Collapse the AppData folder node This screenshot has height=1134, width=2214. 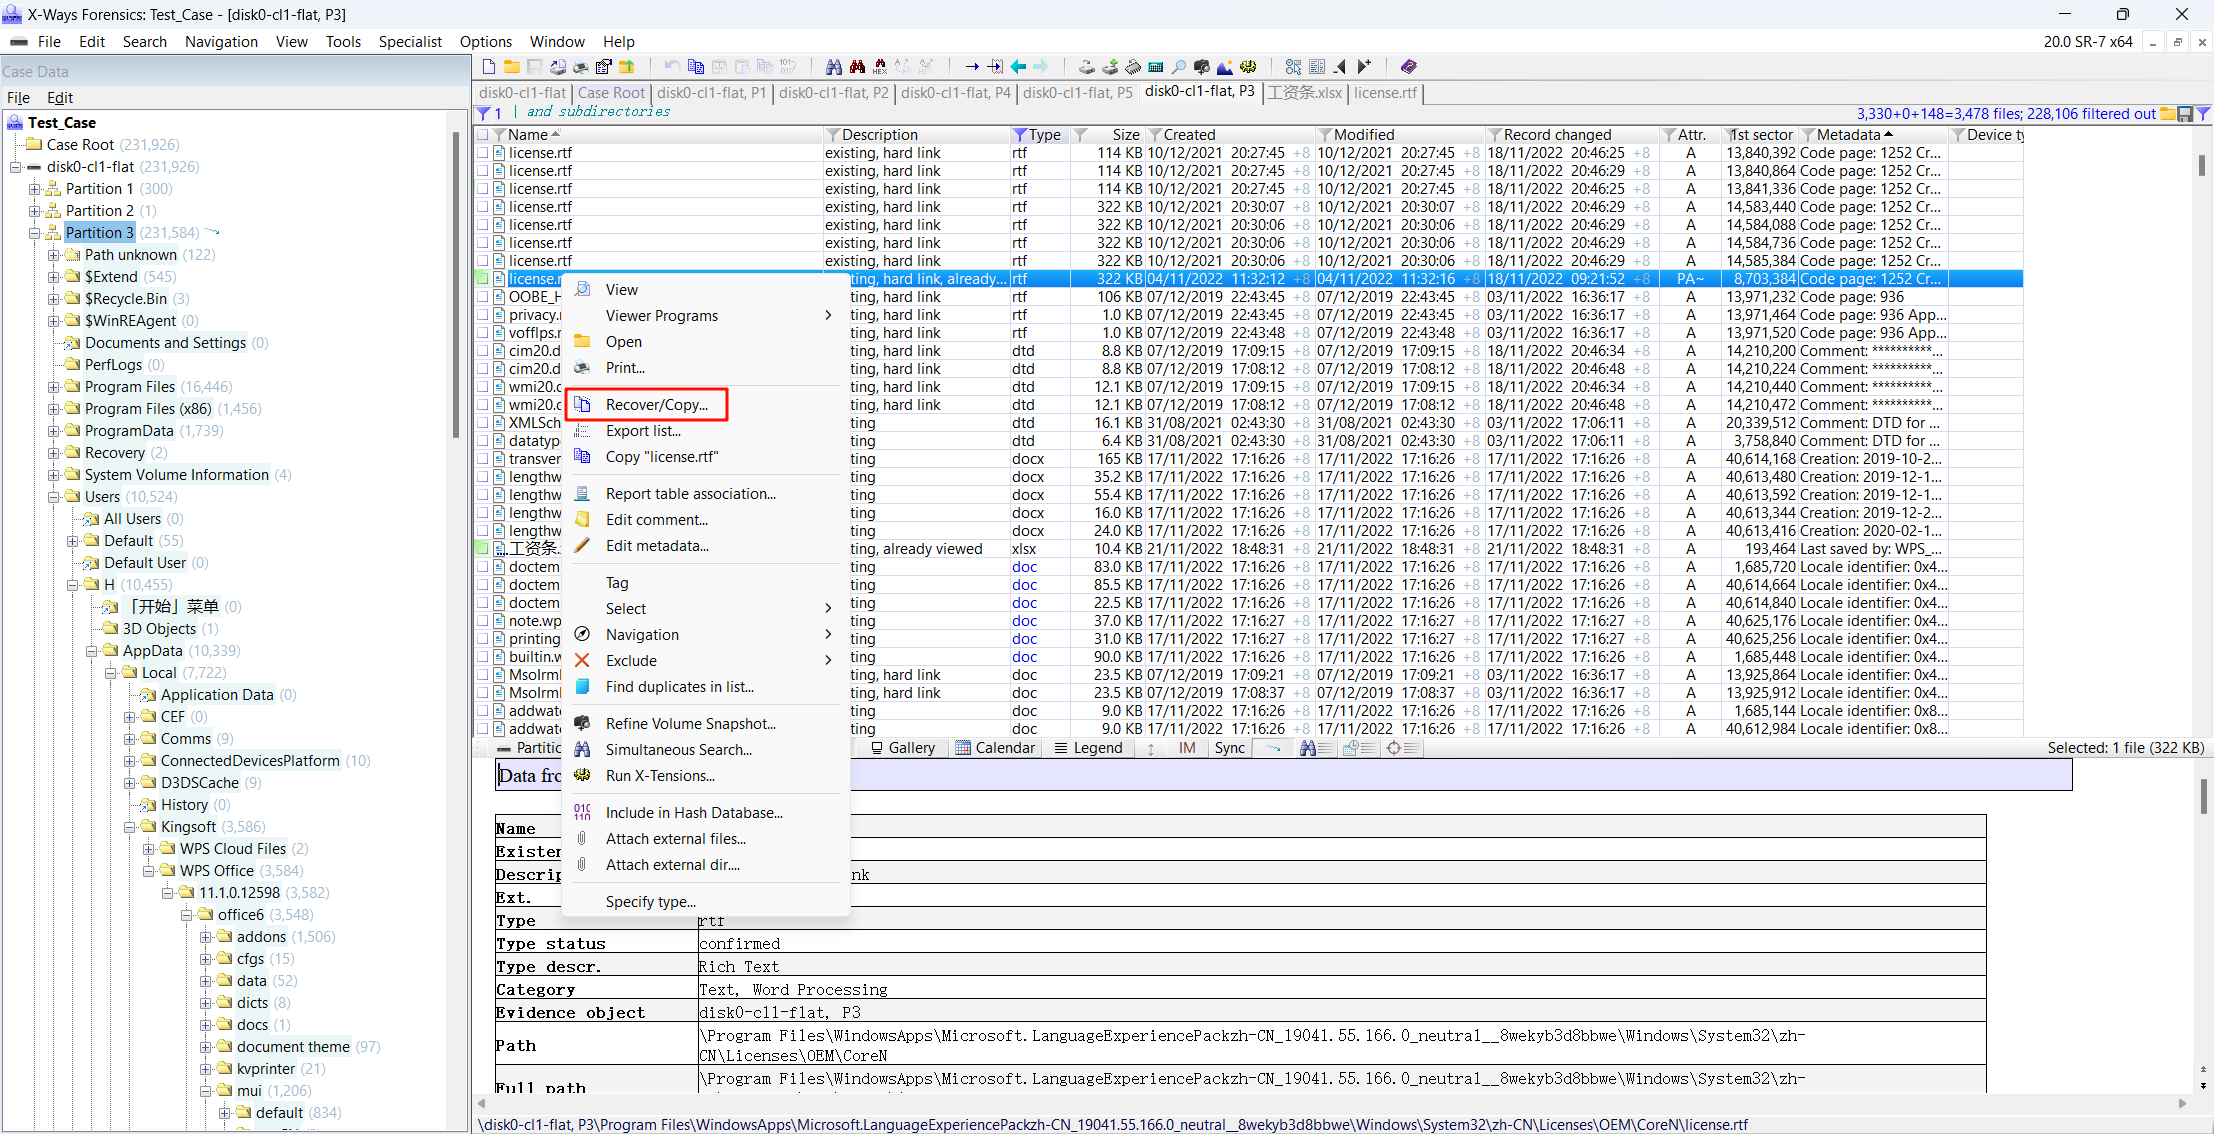click(91, 651)
